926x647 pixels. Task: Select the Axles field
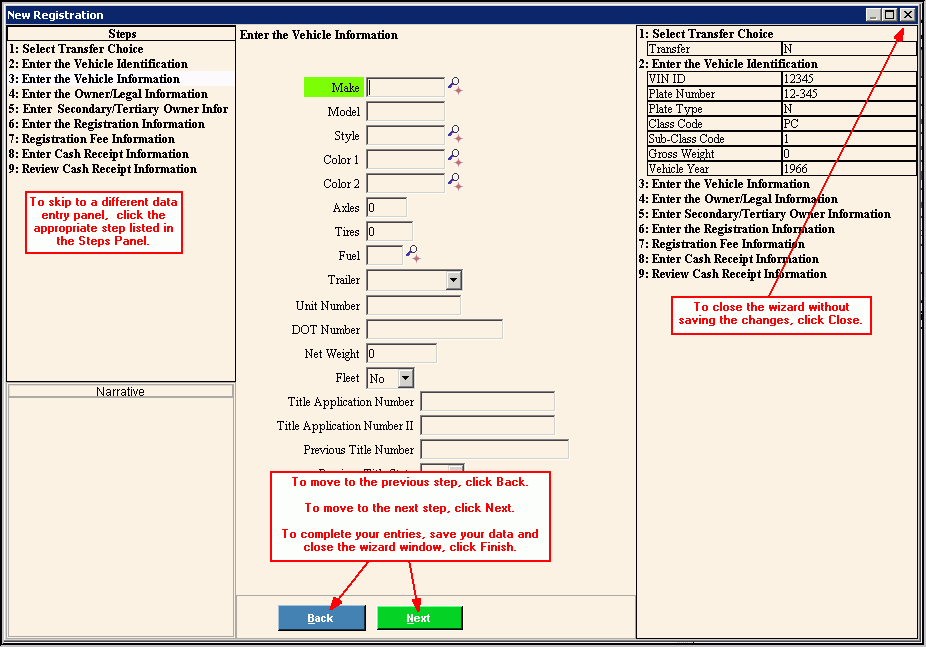386,208
